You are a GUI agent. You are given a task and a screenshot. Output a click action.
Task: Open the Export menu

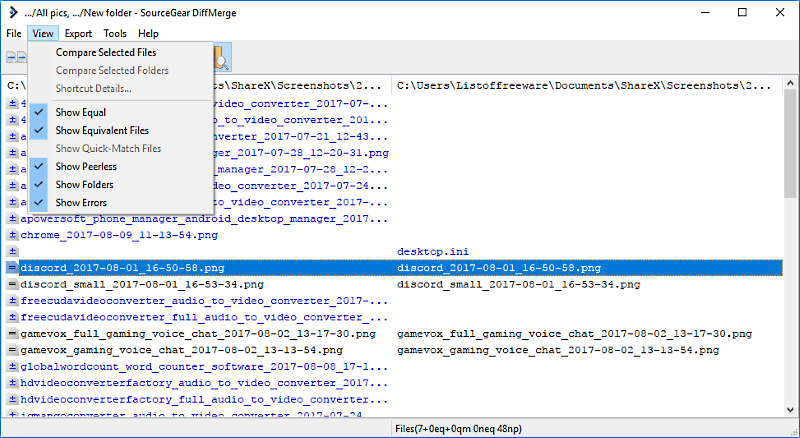point(78,33)
